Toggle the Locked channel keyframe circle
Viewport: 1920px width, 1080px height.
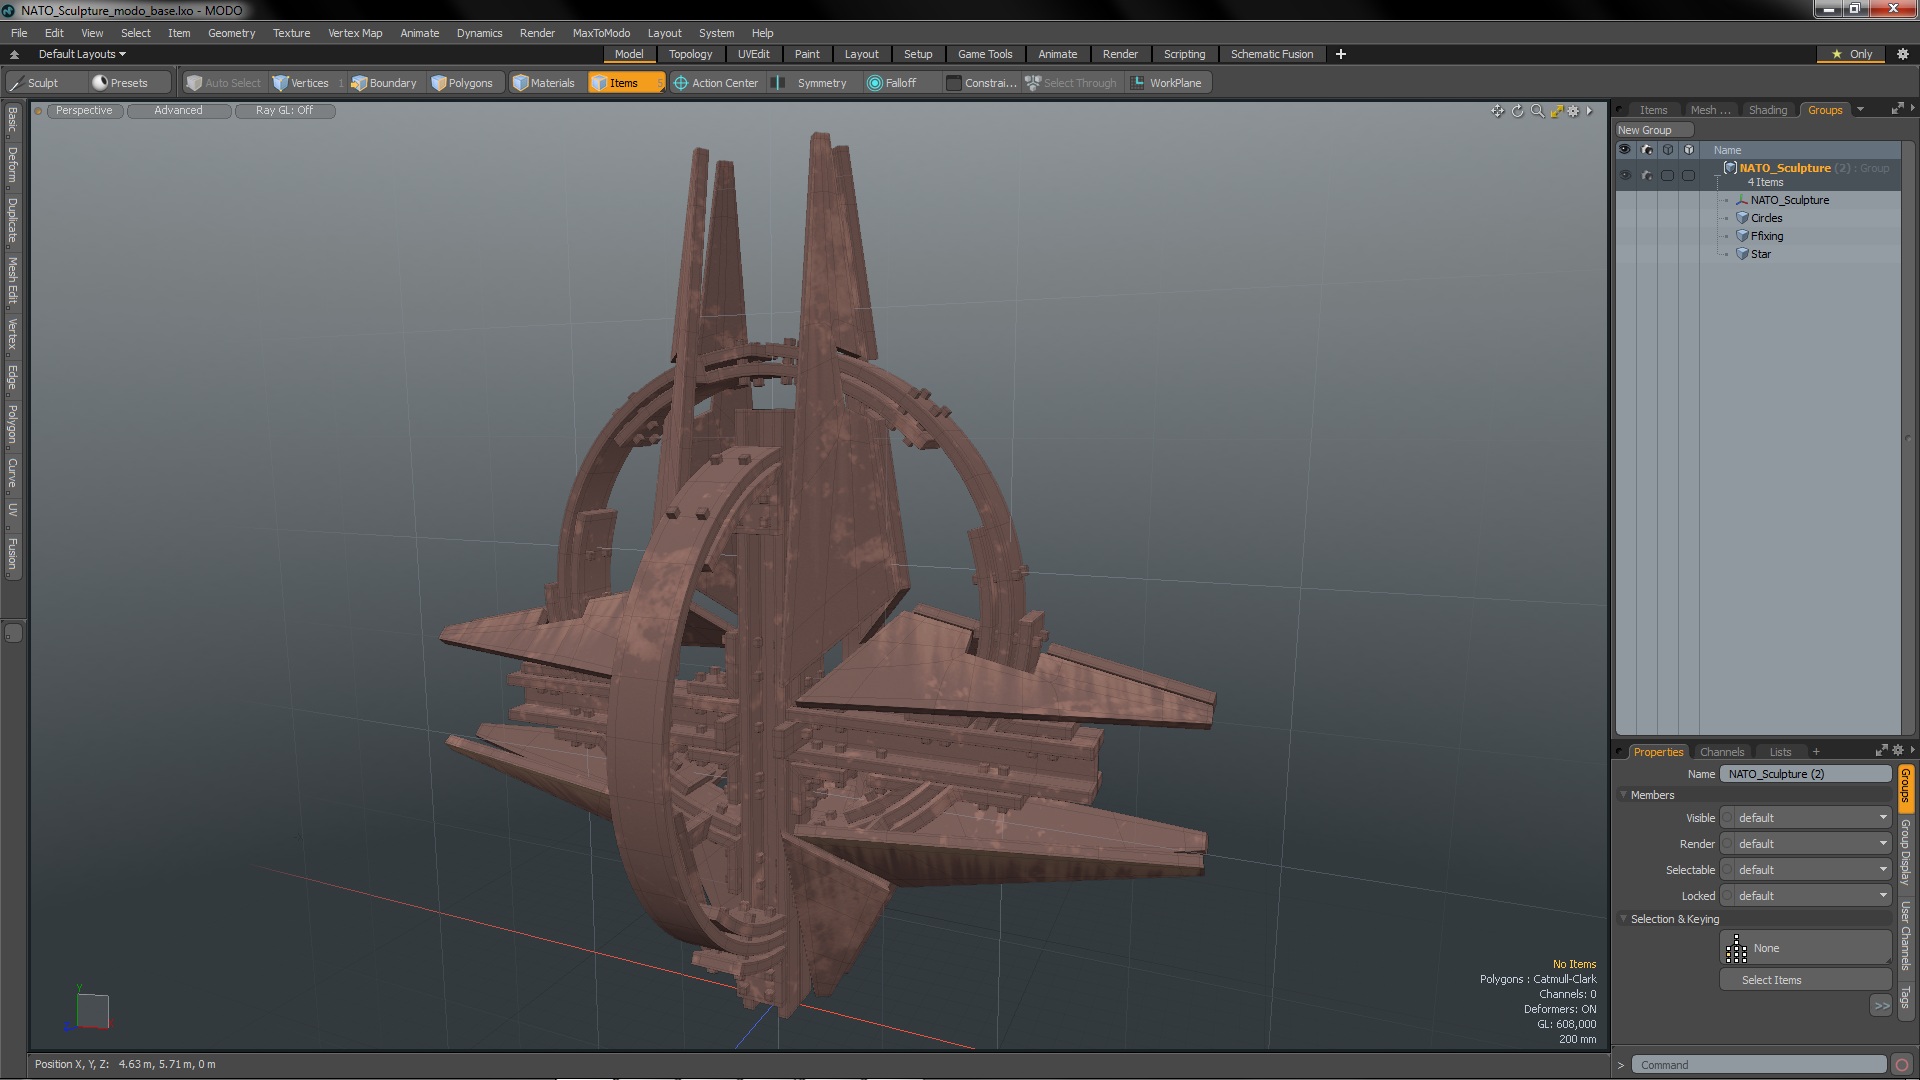point(1727,896)
